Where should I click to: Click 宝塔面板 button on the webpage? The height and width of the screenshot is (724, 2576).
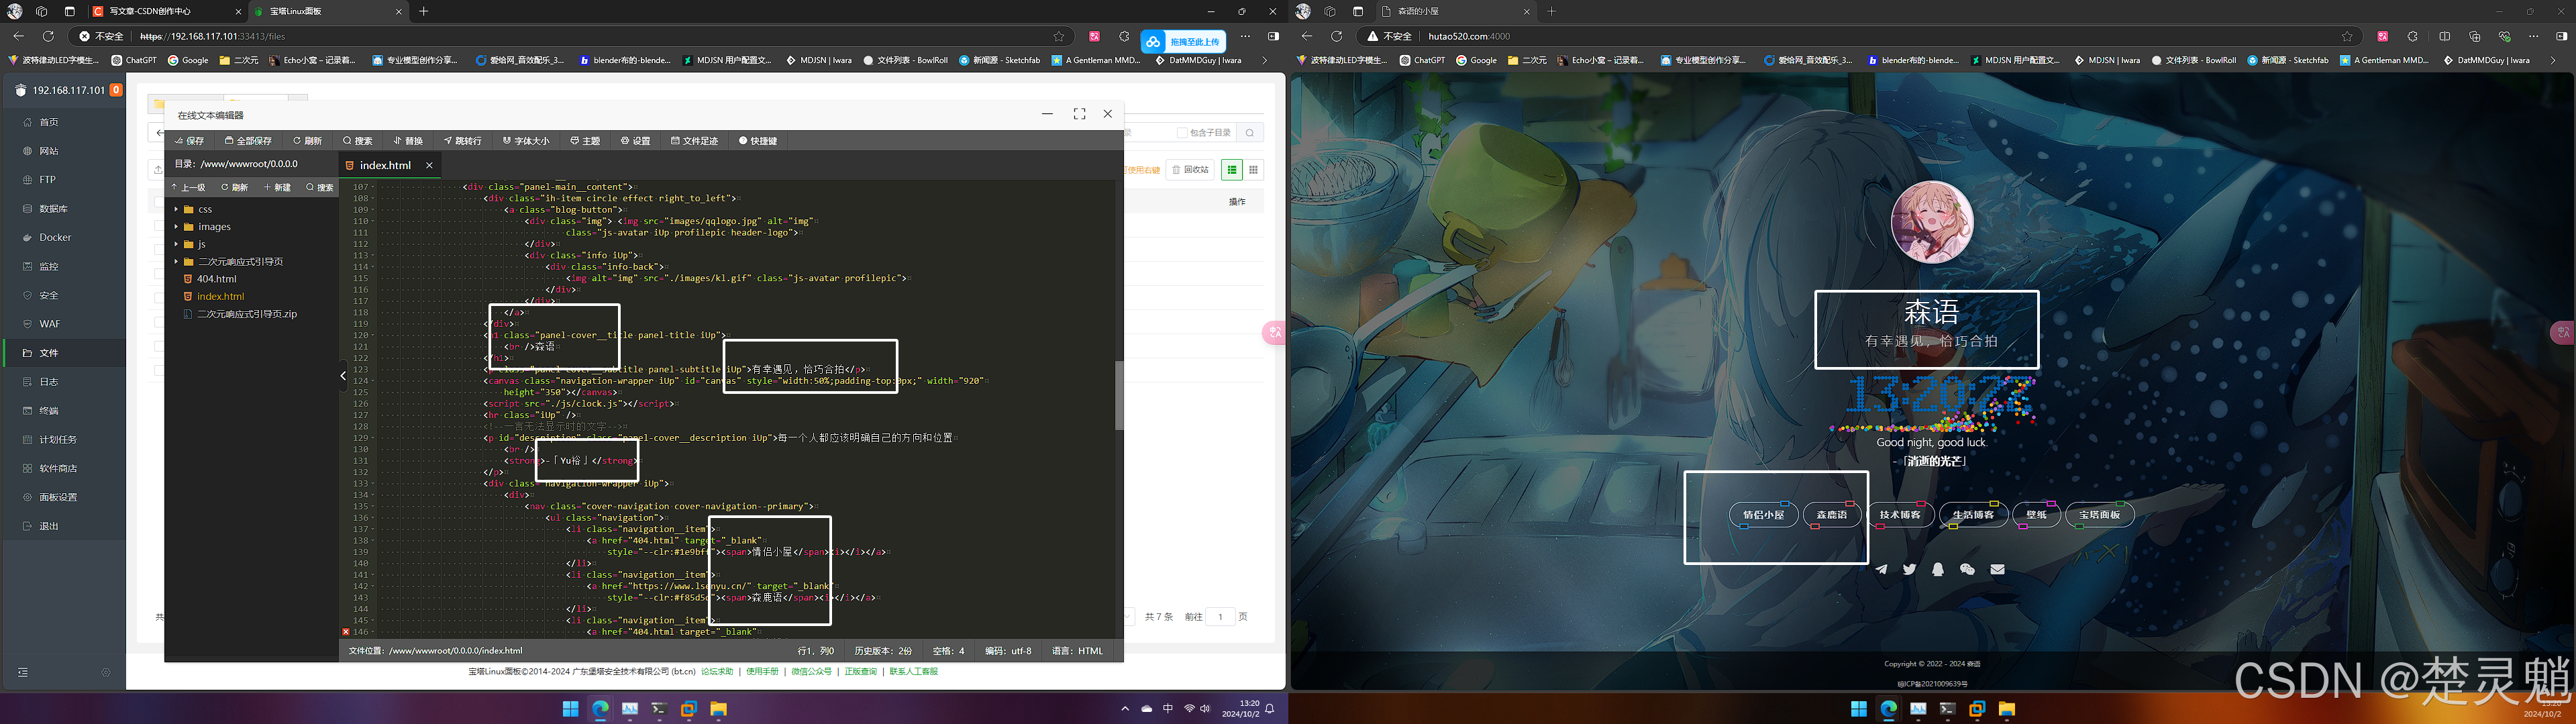pyautogui.click(x=2100, y=515)
